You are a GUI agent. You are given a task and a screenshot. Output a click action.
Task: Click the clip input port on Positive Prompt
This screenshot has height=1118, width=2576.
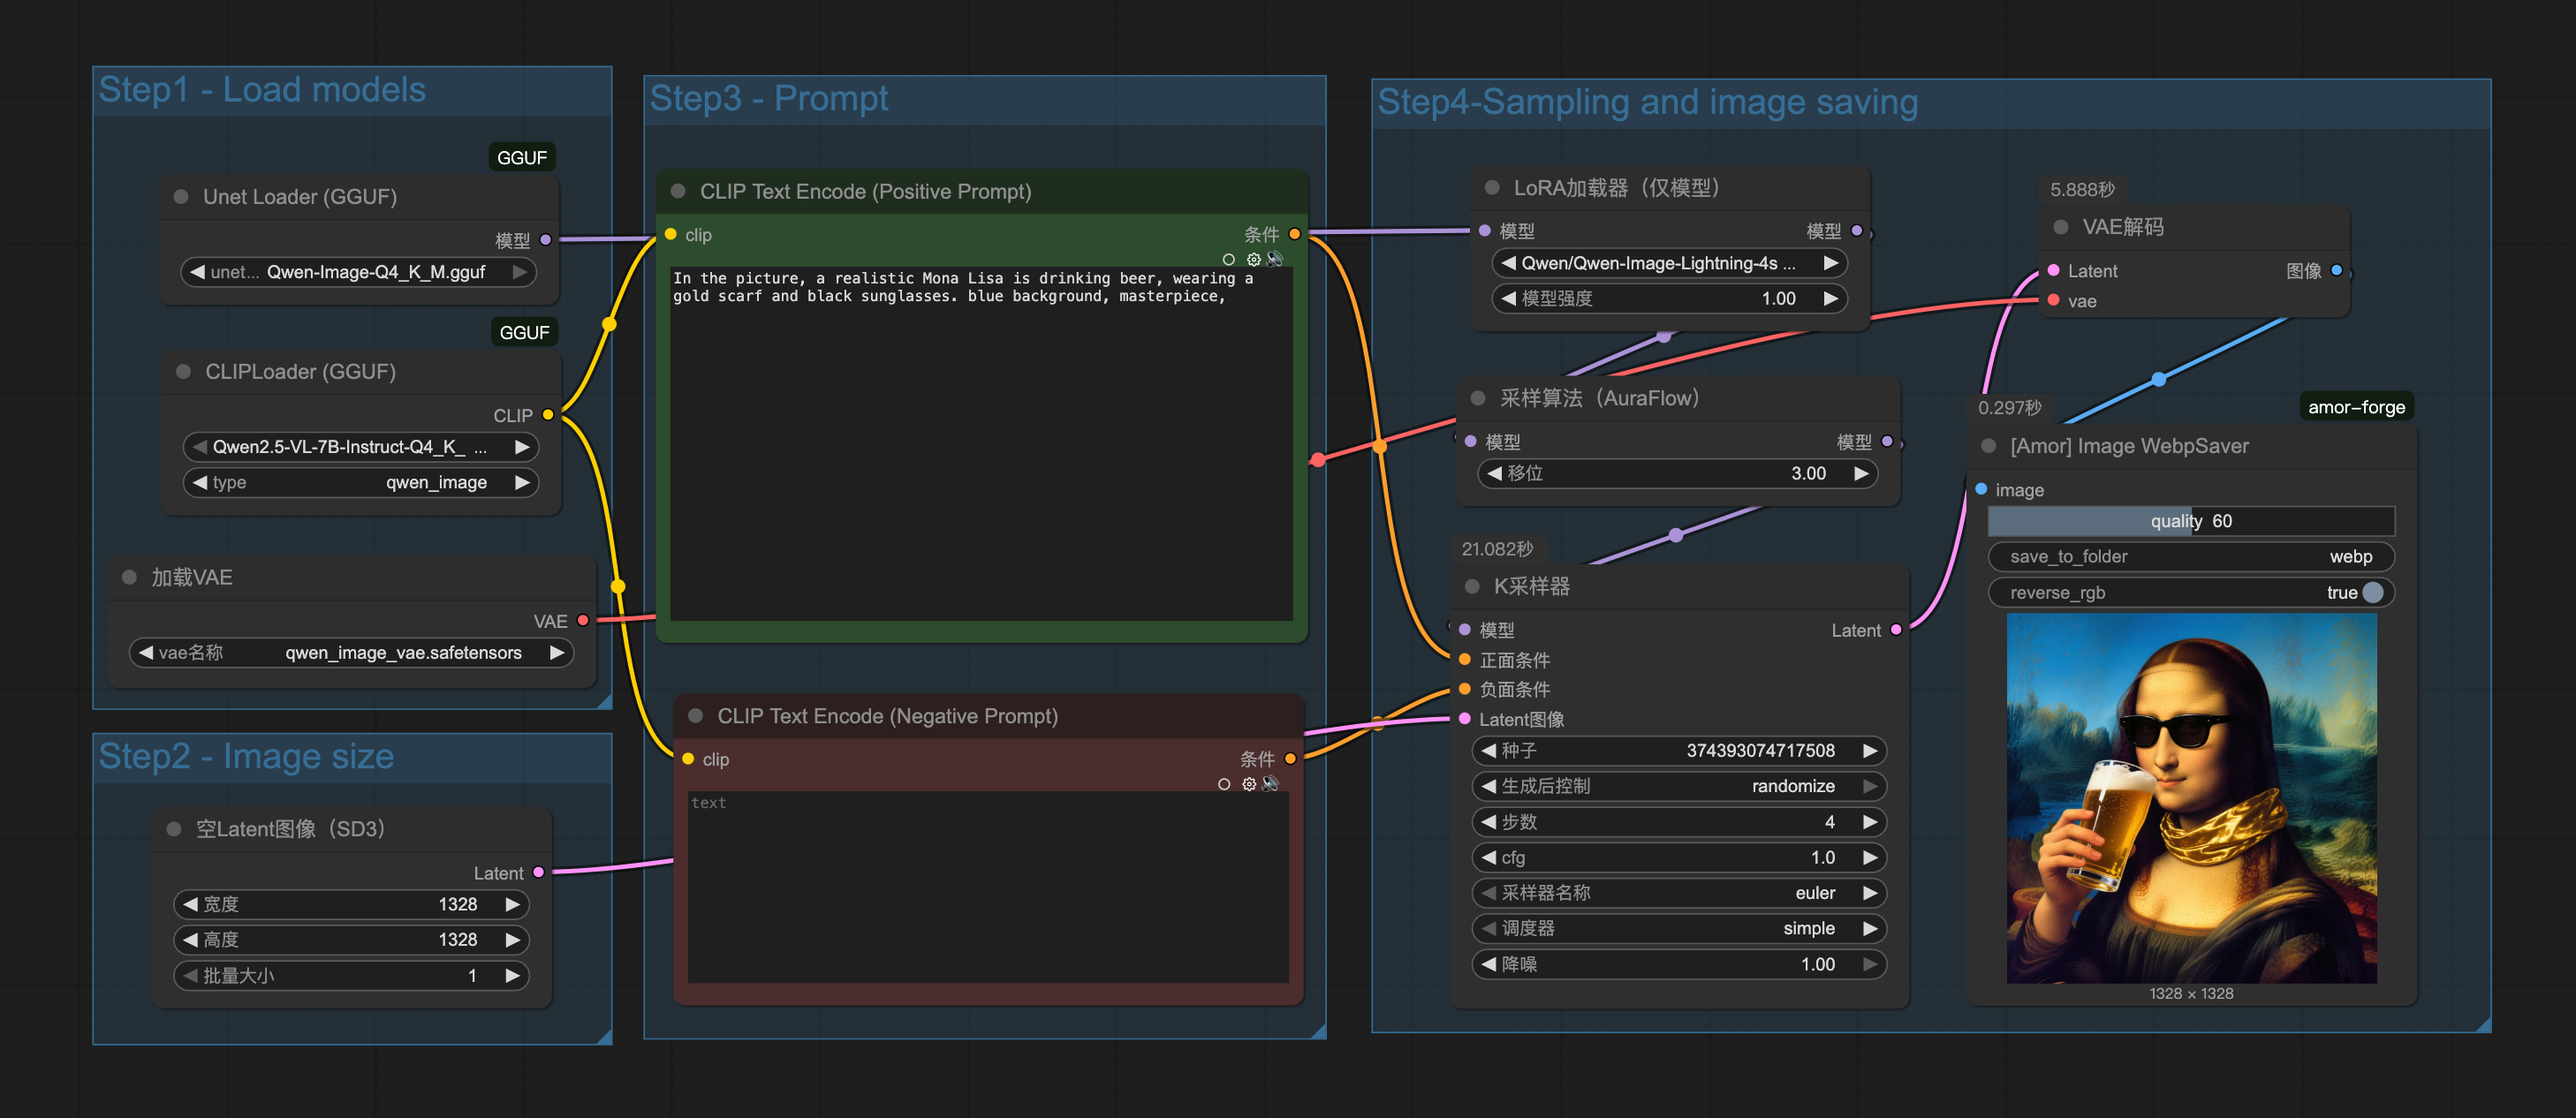671,235
